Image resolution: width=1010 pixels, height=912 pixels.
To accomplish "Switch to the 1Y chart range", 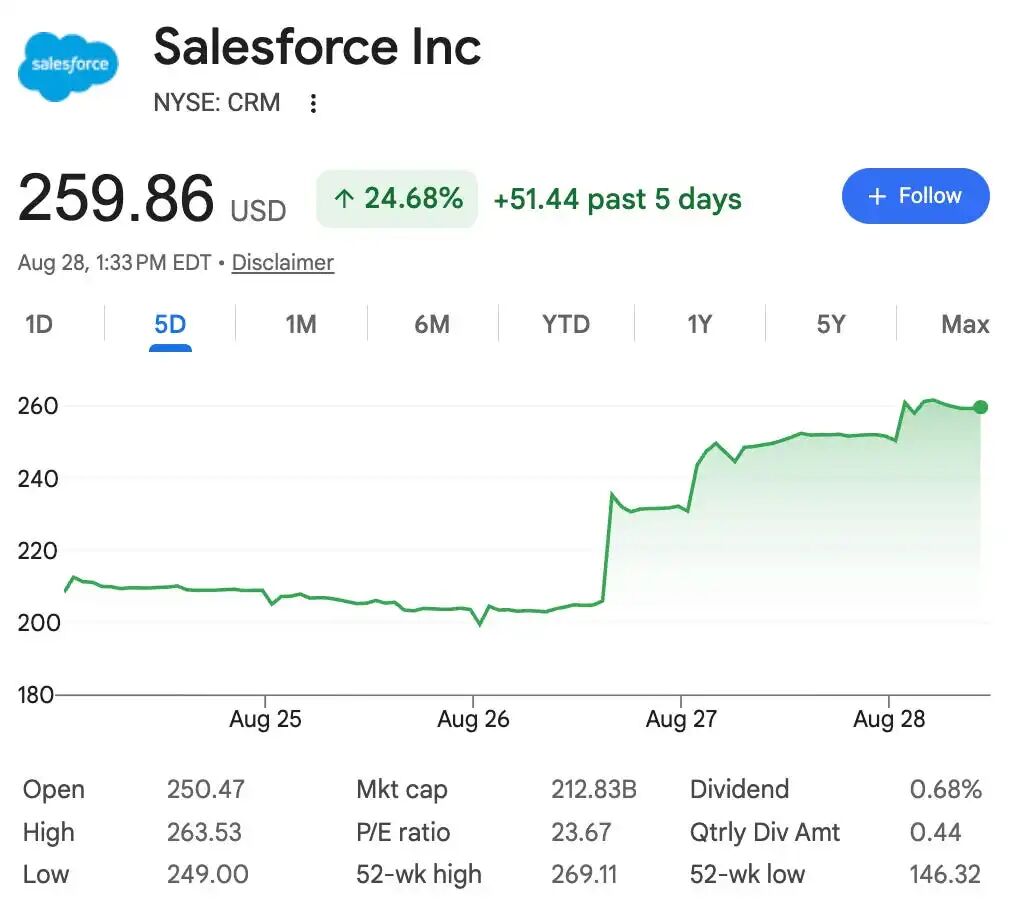I will click(x=700, y=324).
